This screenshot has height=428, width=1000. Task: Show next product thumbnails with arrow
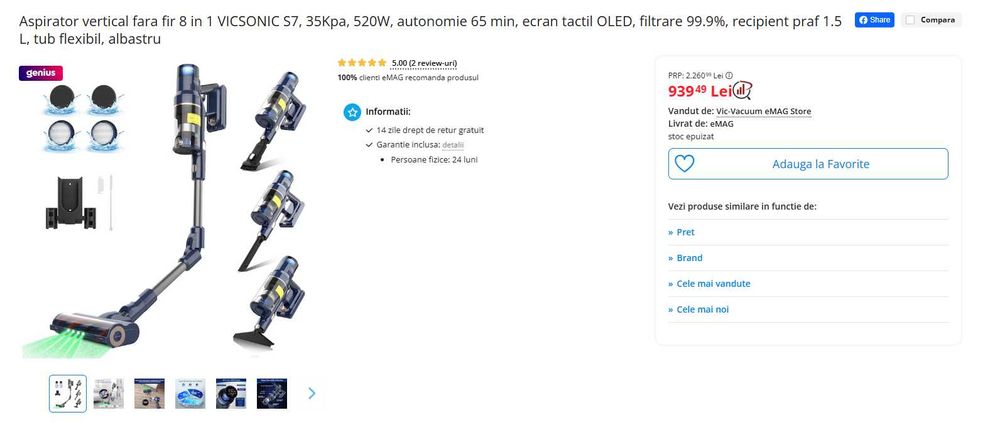coord(311,393)
